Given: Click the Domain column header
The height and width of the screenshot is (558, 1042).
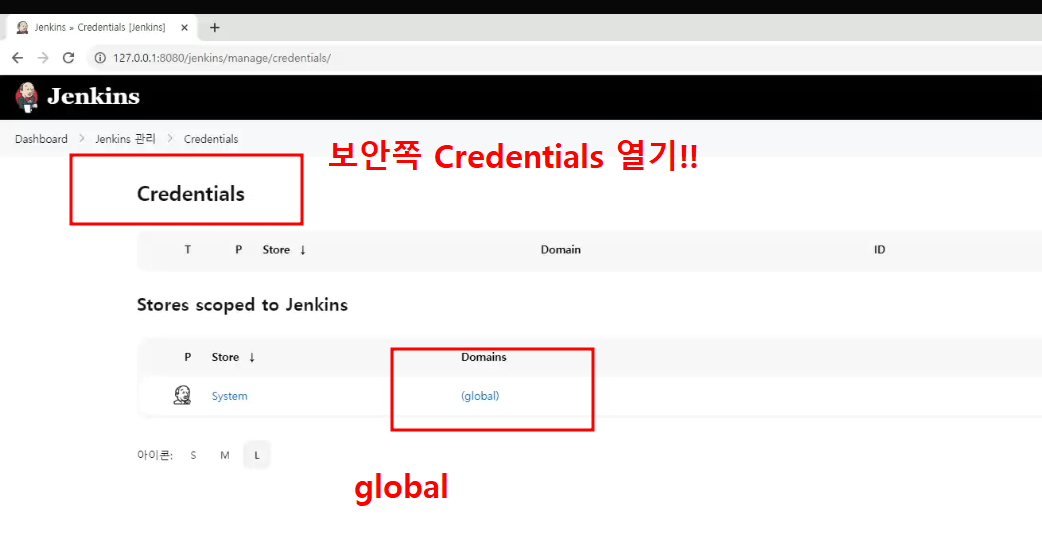Looking at the screenshot, I should tap(560, 250).
